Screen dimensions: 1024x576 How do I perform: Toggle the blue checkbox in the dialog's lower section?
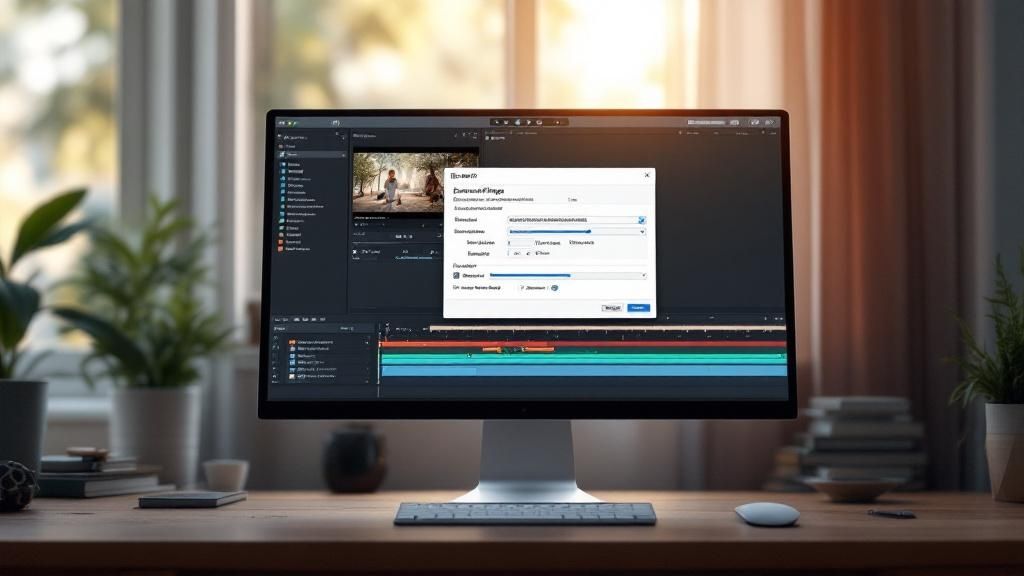(x=457, y=275)
